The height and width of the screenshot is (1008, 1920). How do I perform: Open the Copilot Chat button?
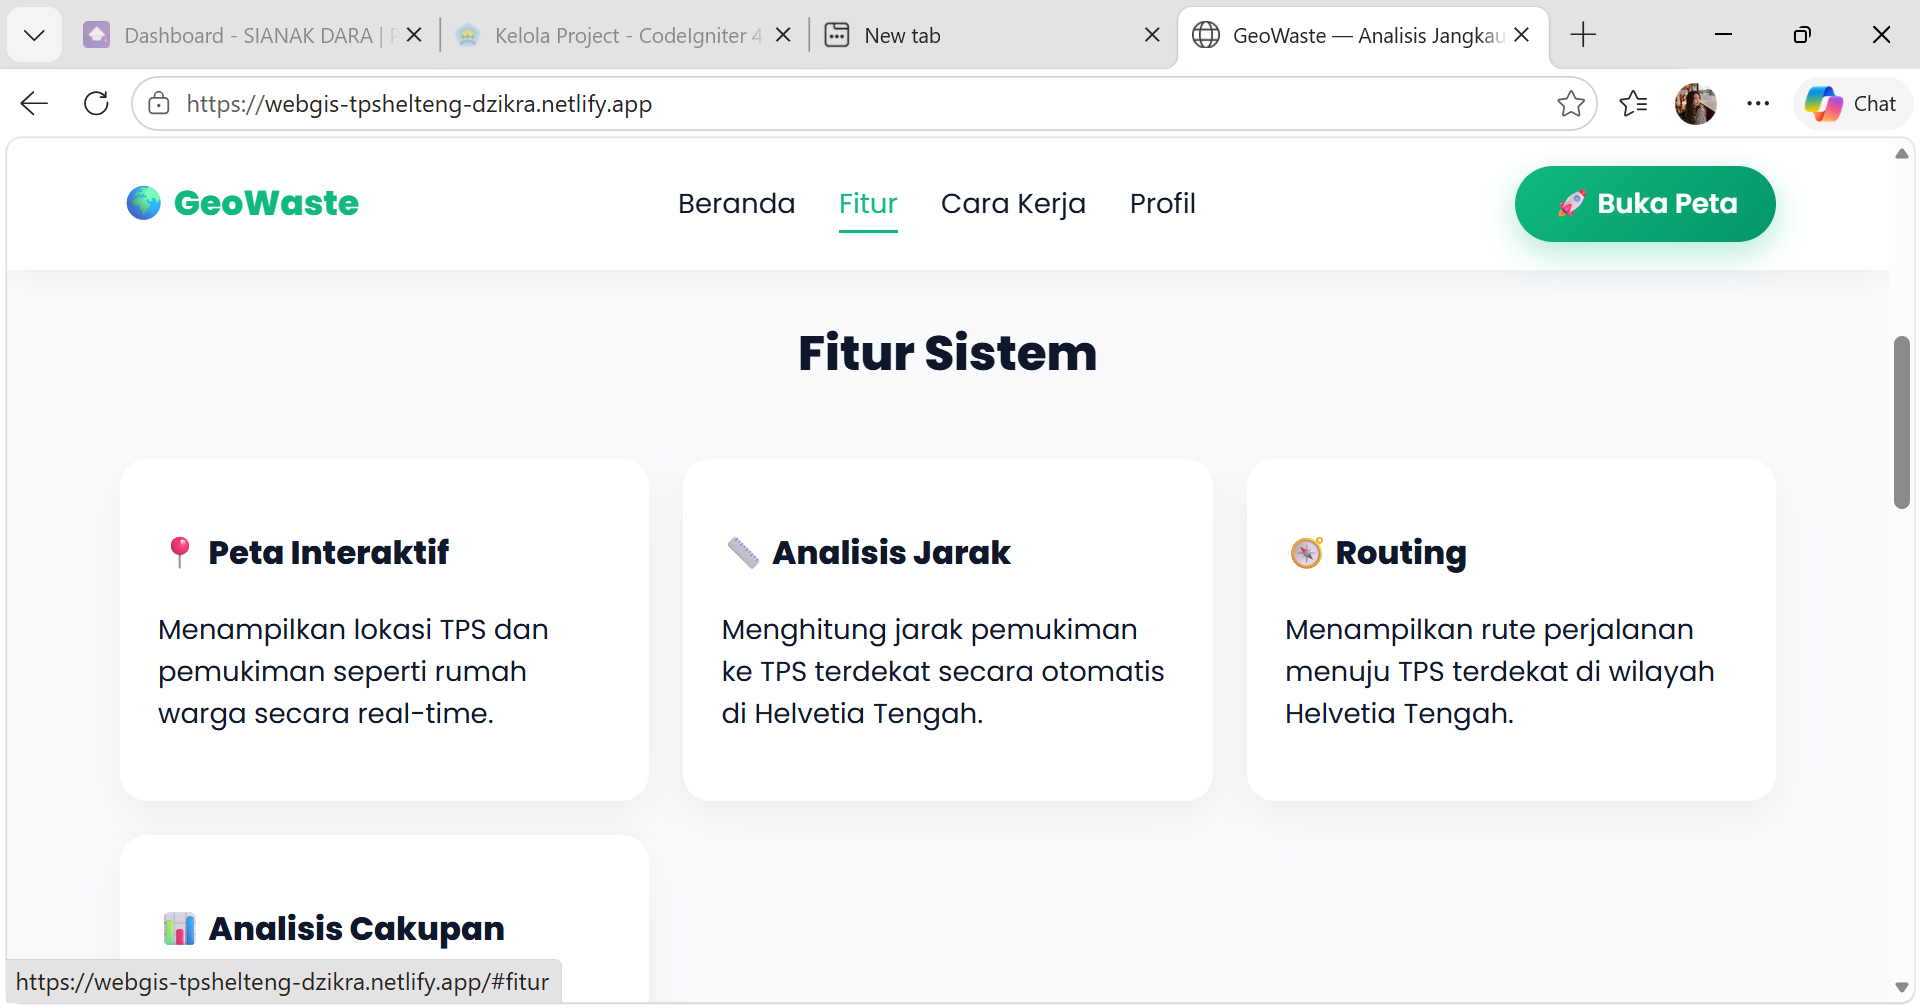coord(1853,103)
